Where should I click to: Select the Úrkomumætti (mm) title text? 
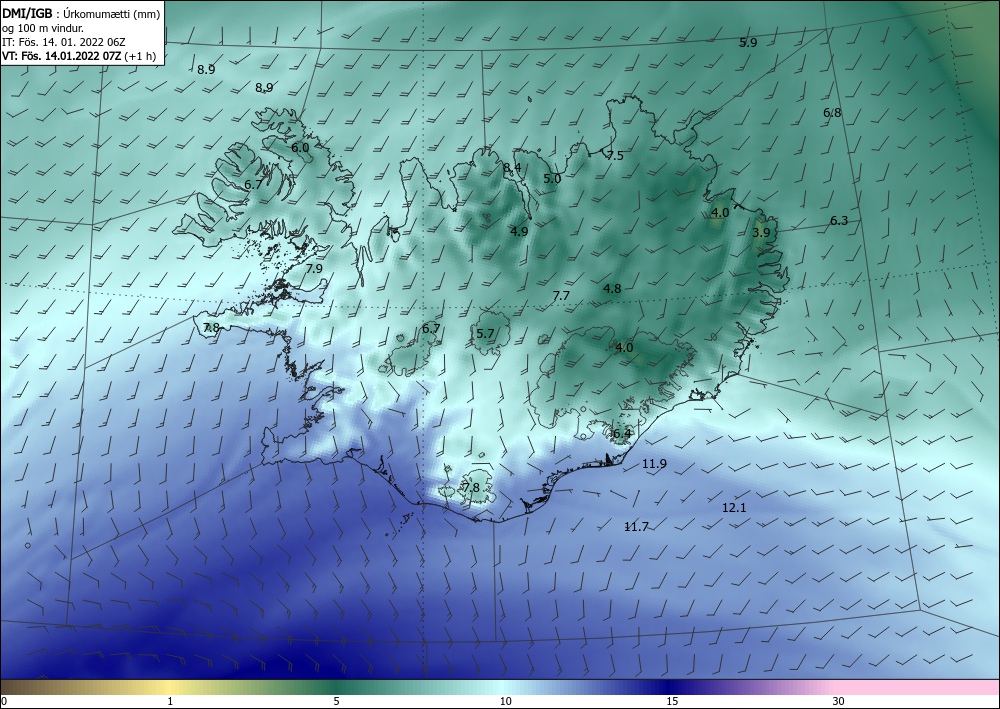coord(112,15)
